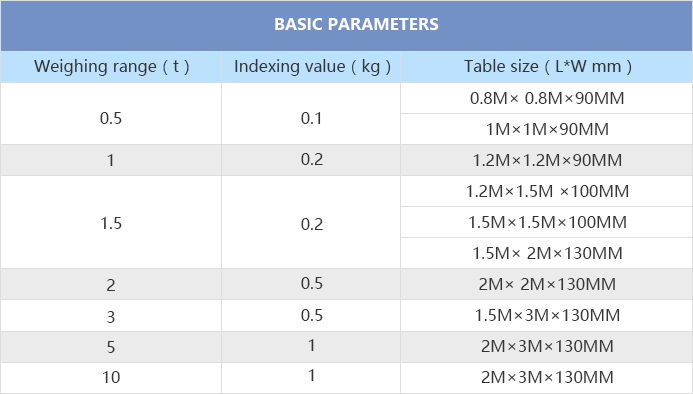Click the 1M×1M×90MM table size cell
This screenshot has height=394, width=693.
547,129
